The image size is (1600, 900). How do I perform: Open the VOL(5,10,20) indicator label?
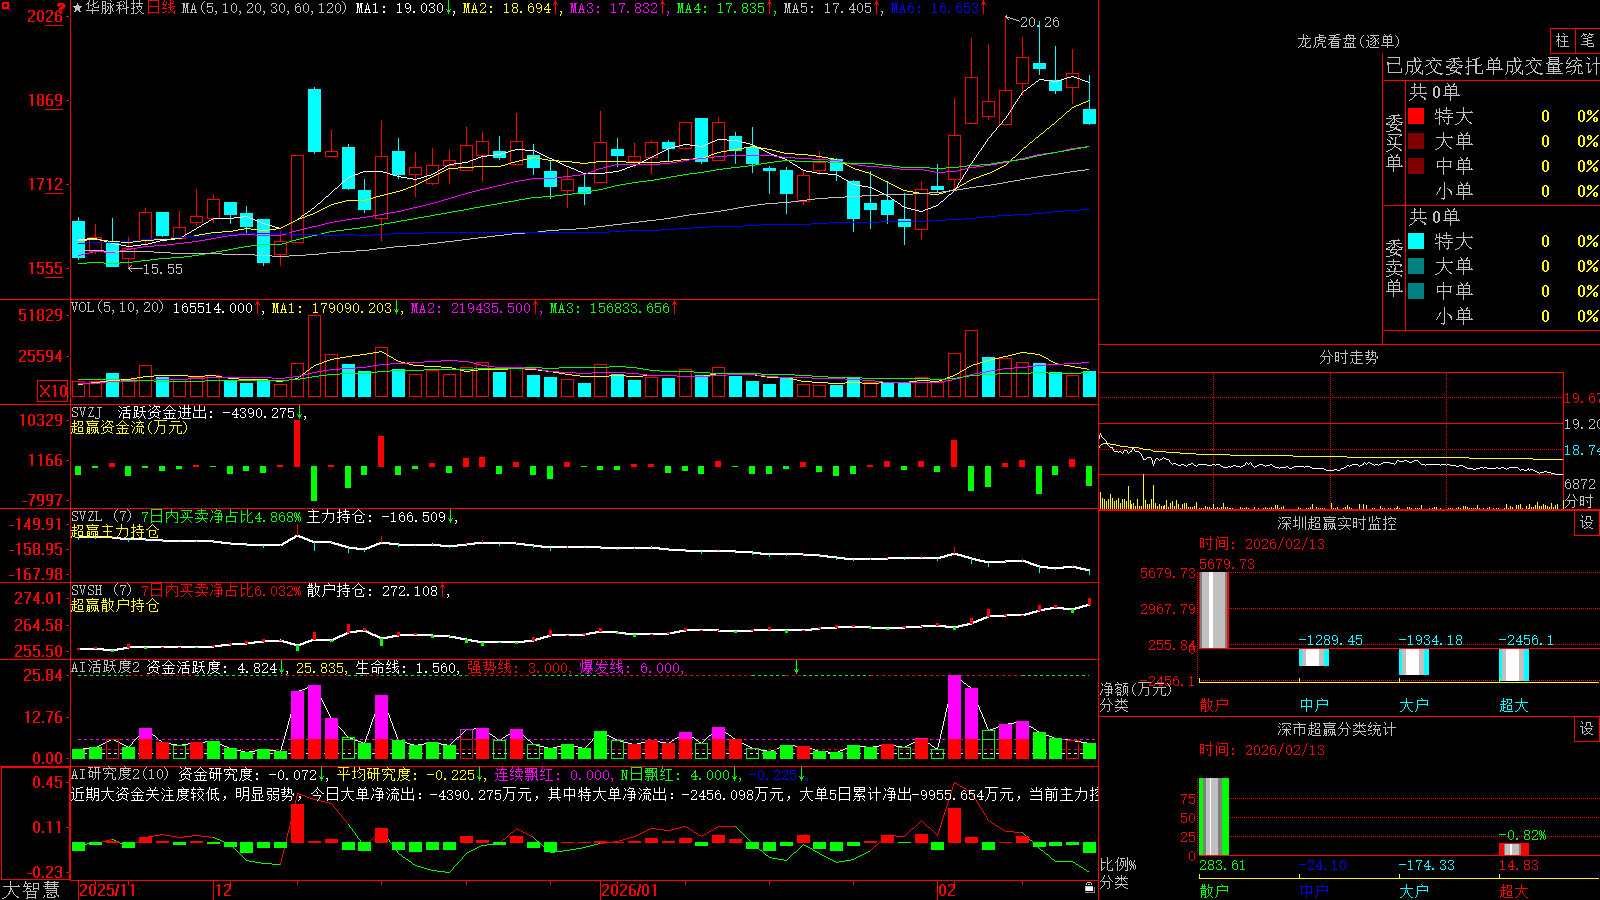pyautogui.click(x=117, y=308)
